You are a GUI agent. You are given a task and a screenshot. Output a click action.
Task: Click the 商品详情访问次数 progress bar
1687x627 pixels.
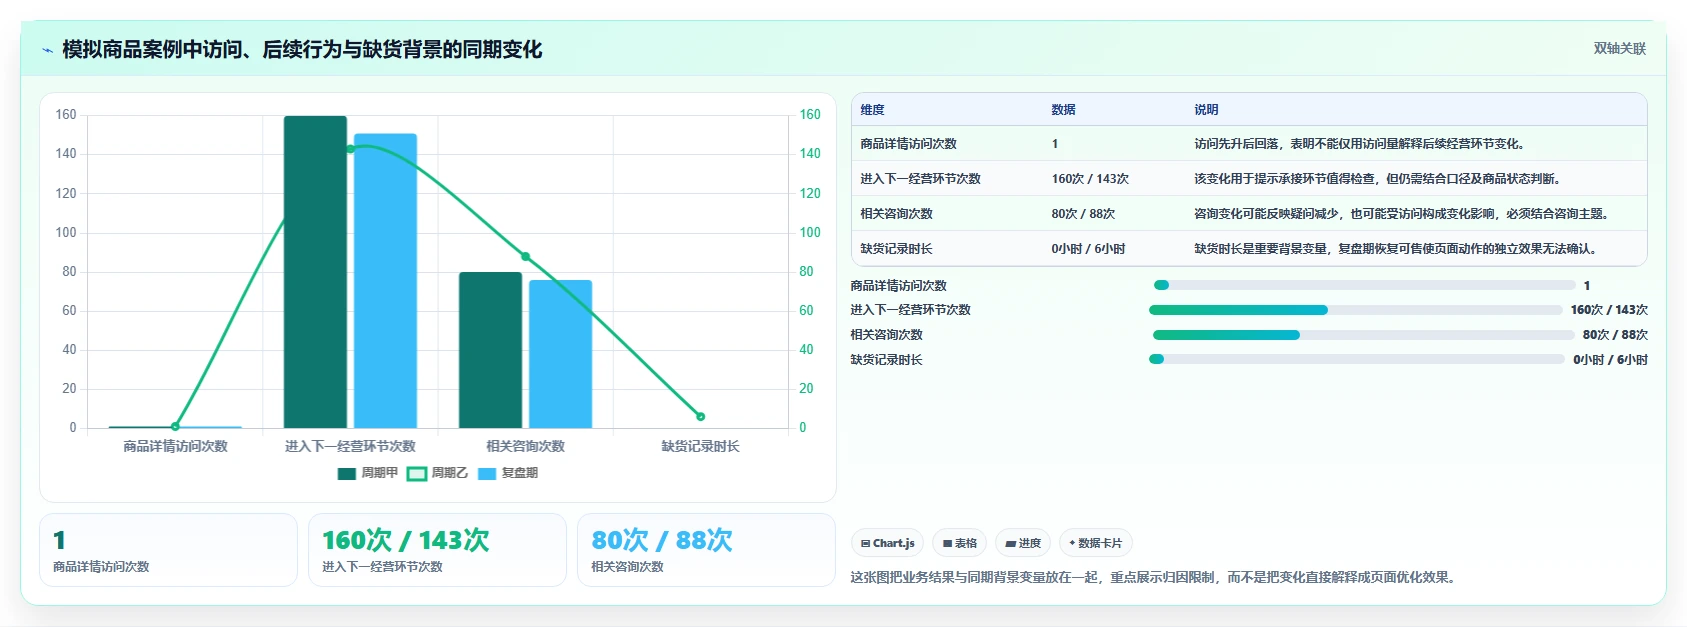(1365, 285)
